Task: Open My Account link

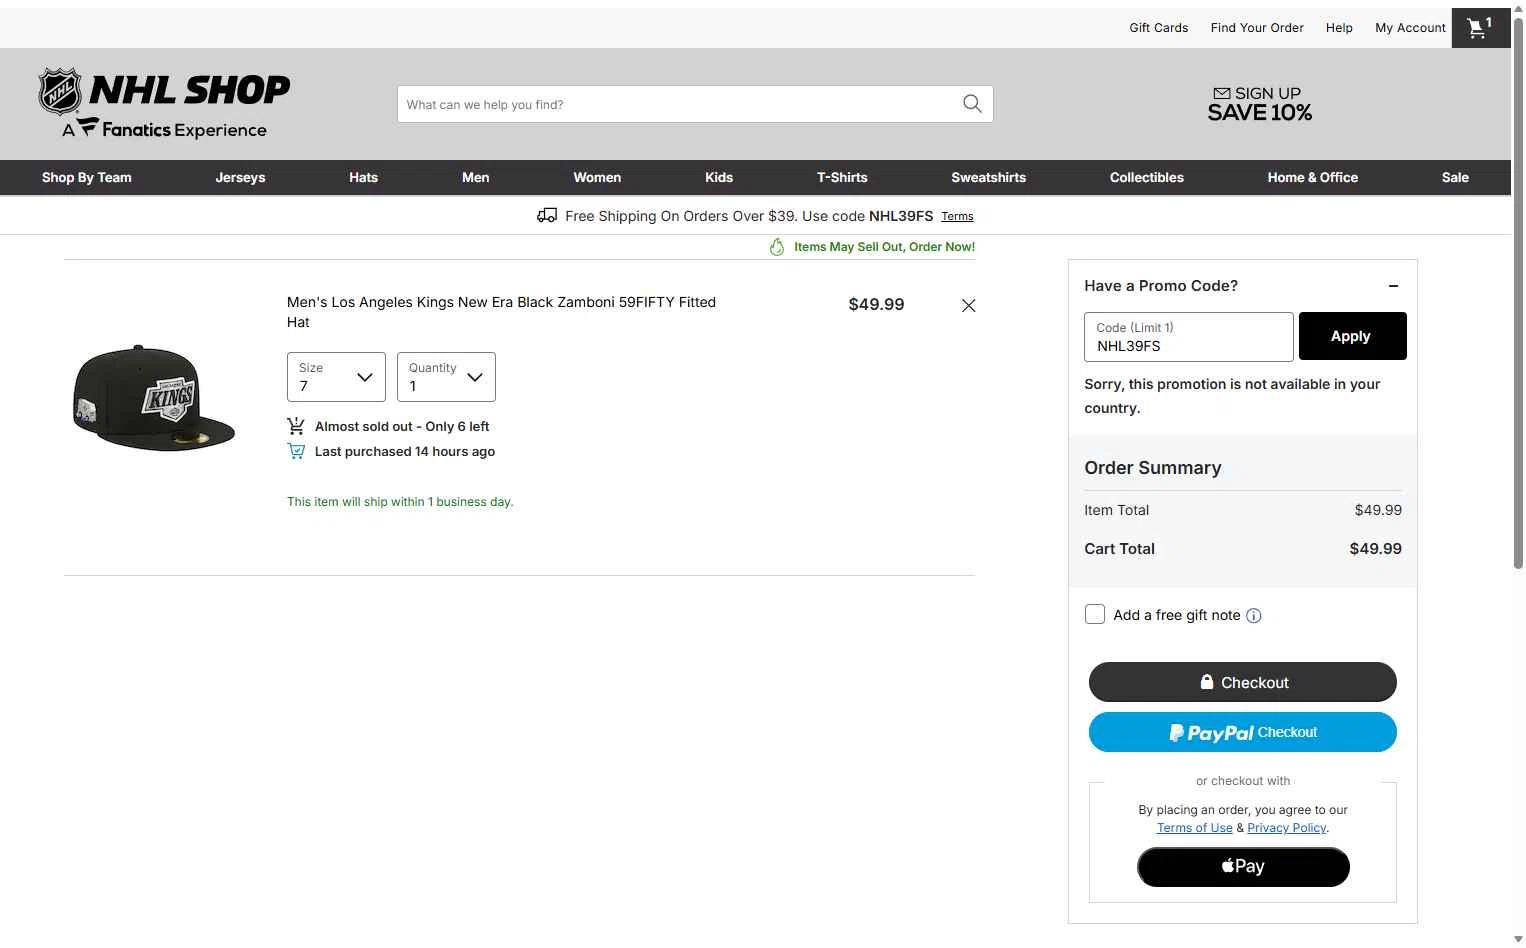Action: (1410, 28)
